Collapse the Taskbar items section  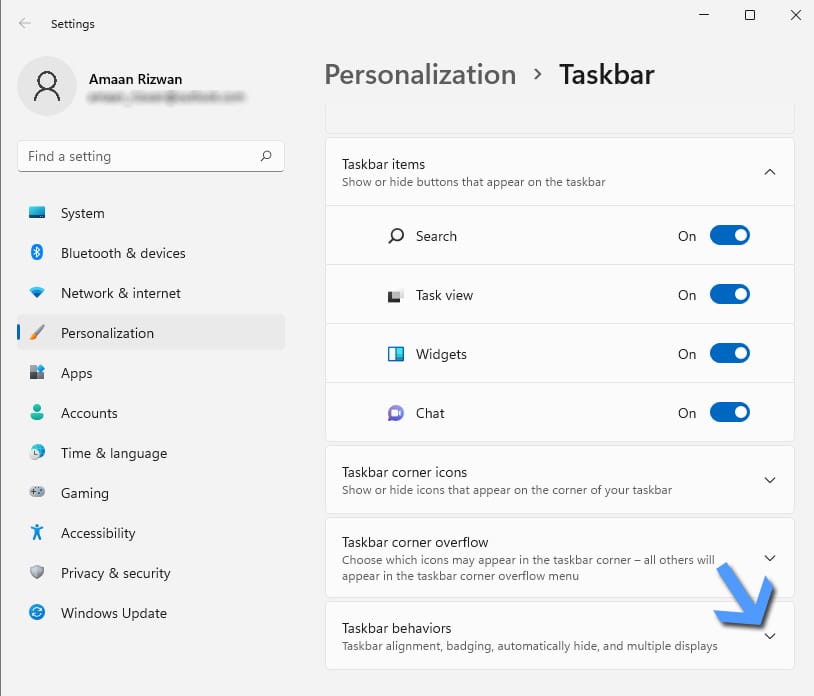point(769,171)
